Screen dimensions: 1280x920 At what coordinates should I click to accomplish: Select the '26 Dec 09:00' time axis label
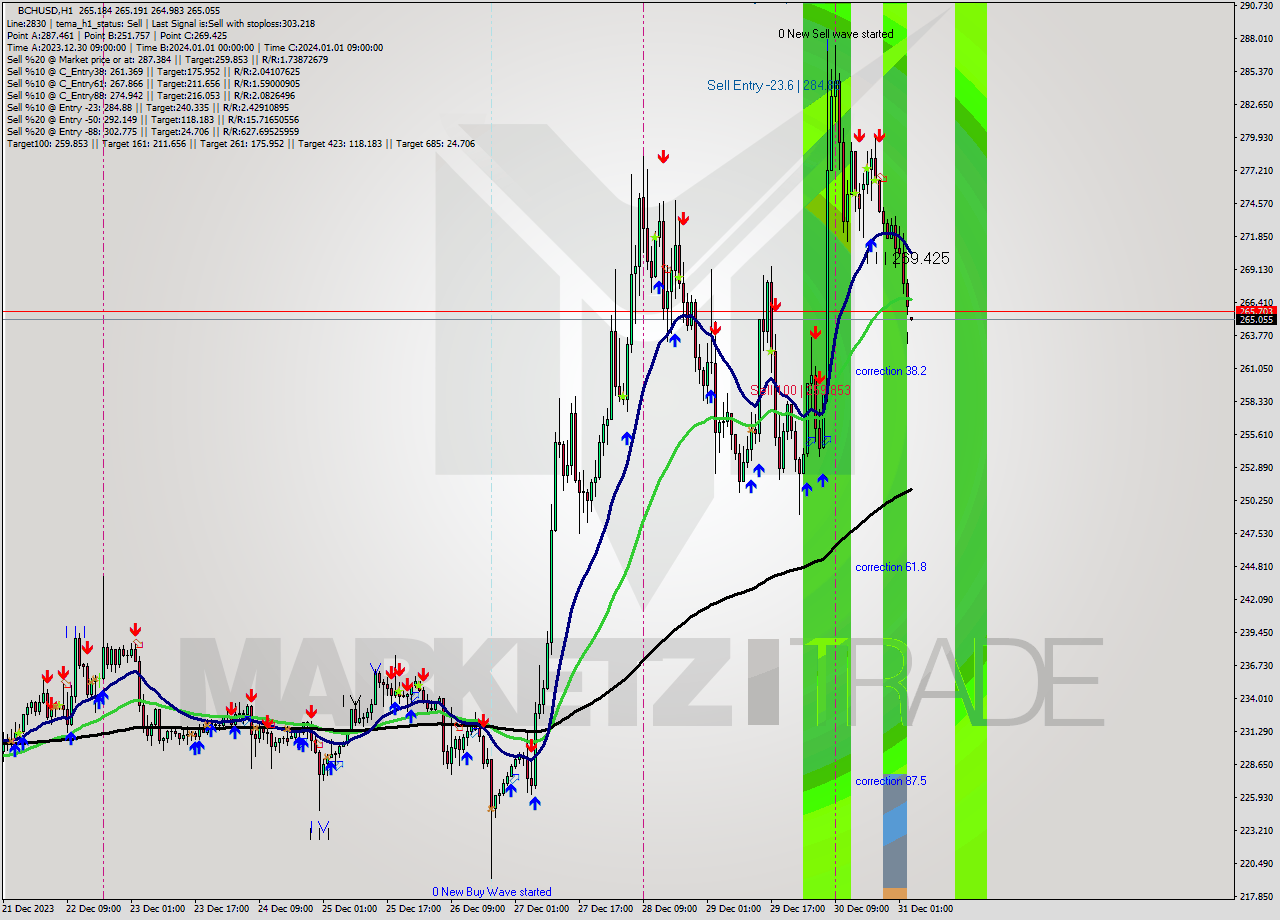(477, 909)
